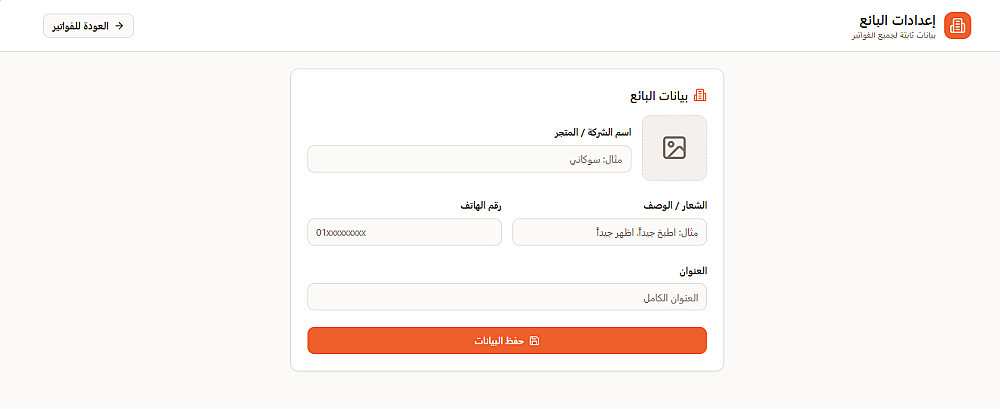Focus the company name field مثال: سوكاني
This screenshot has height=409, width=1000.
(469, 159)
